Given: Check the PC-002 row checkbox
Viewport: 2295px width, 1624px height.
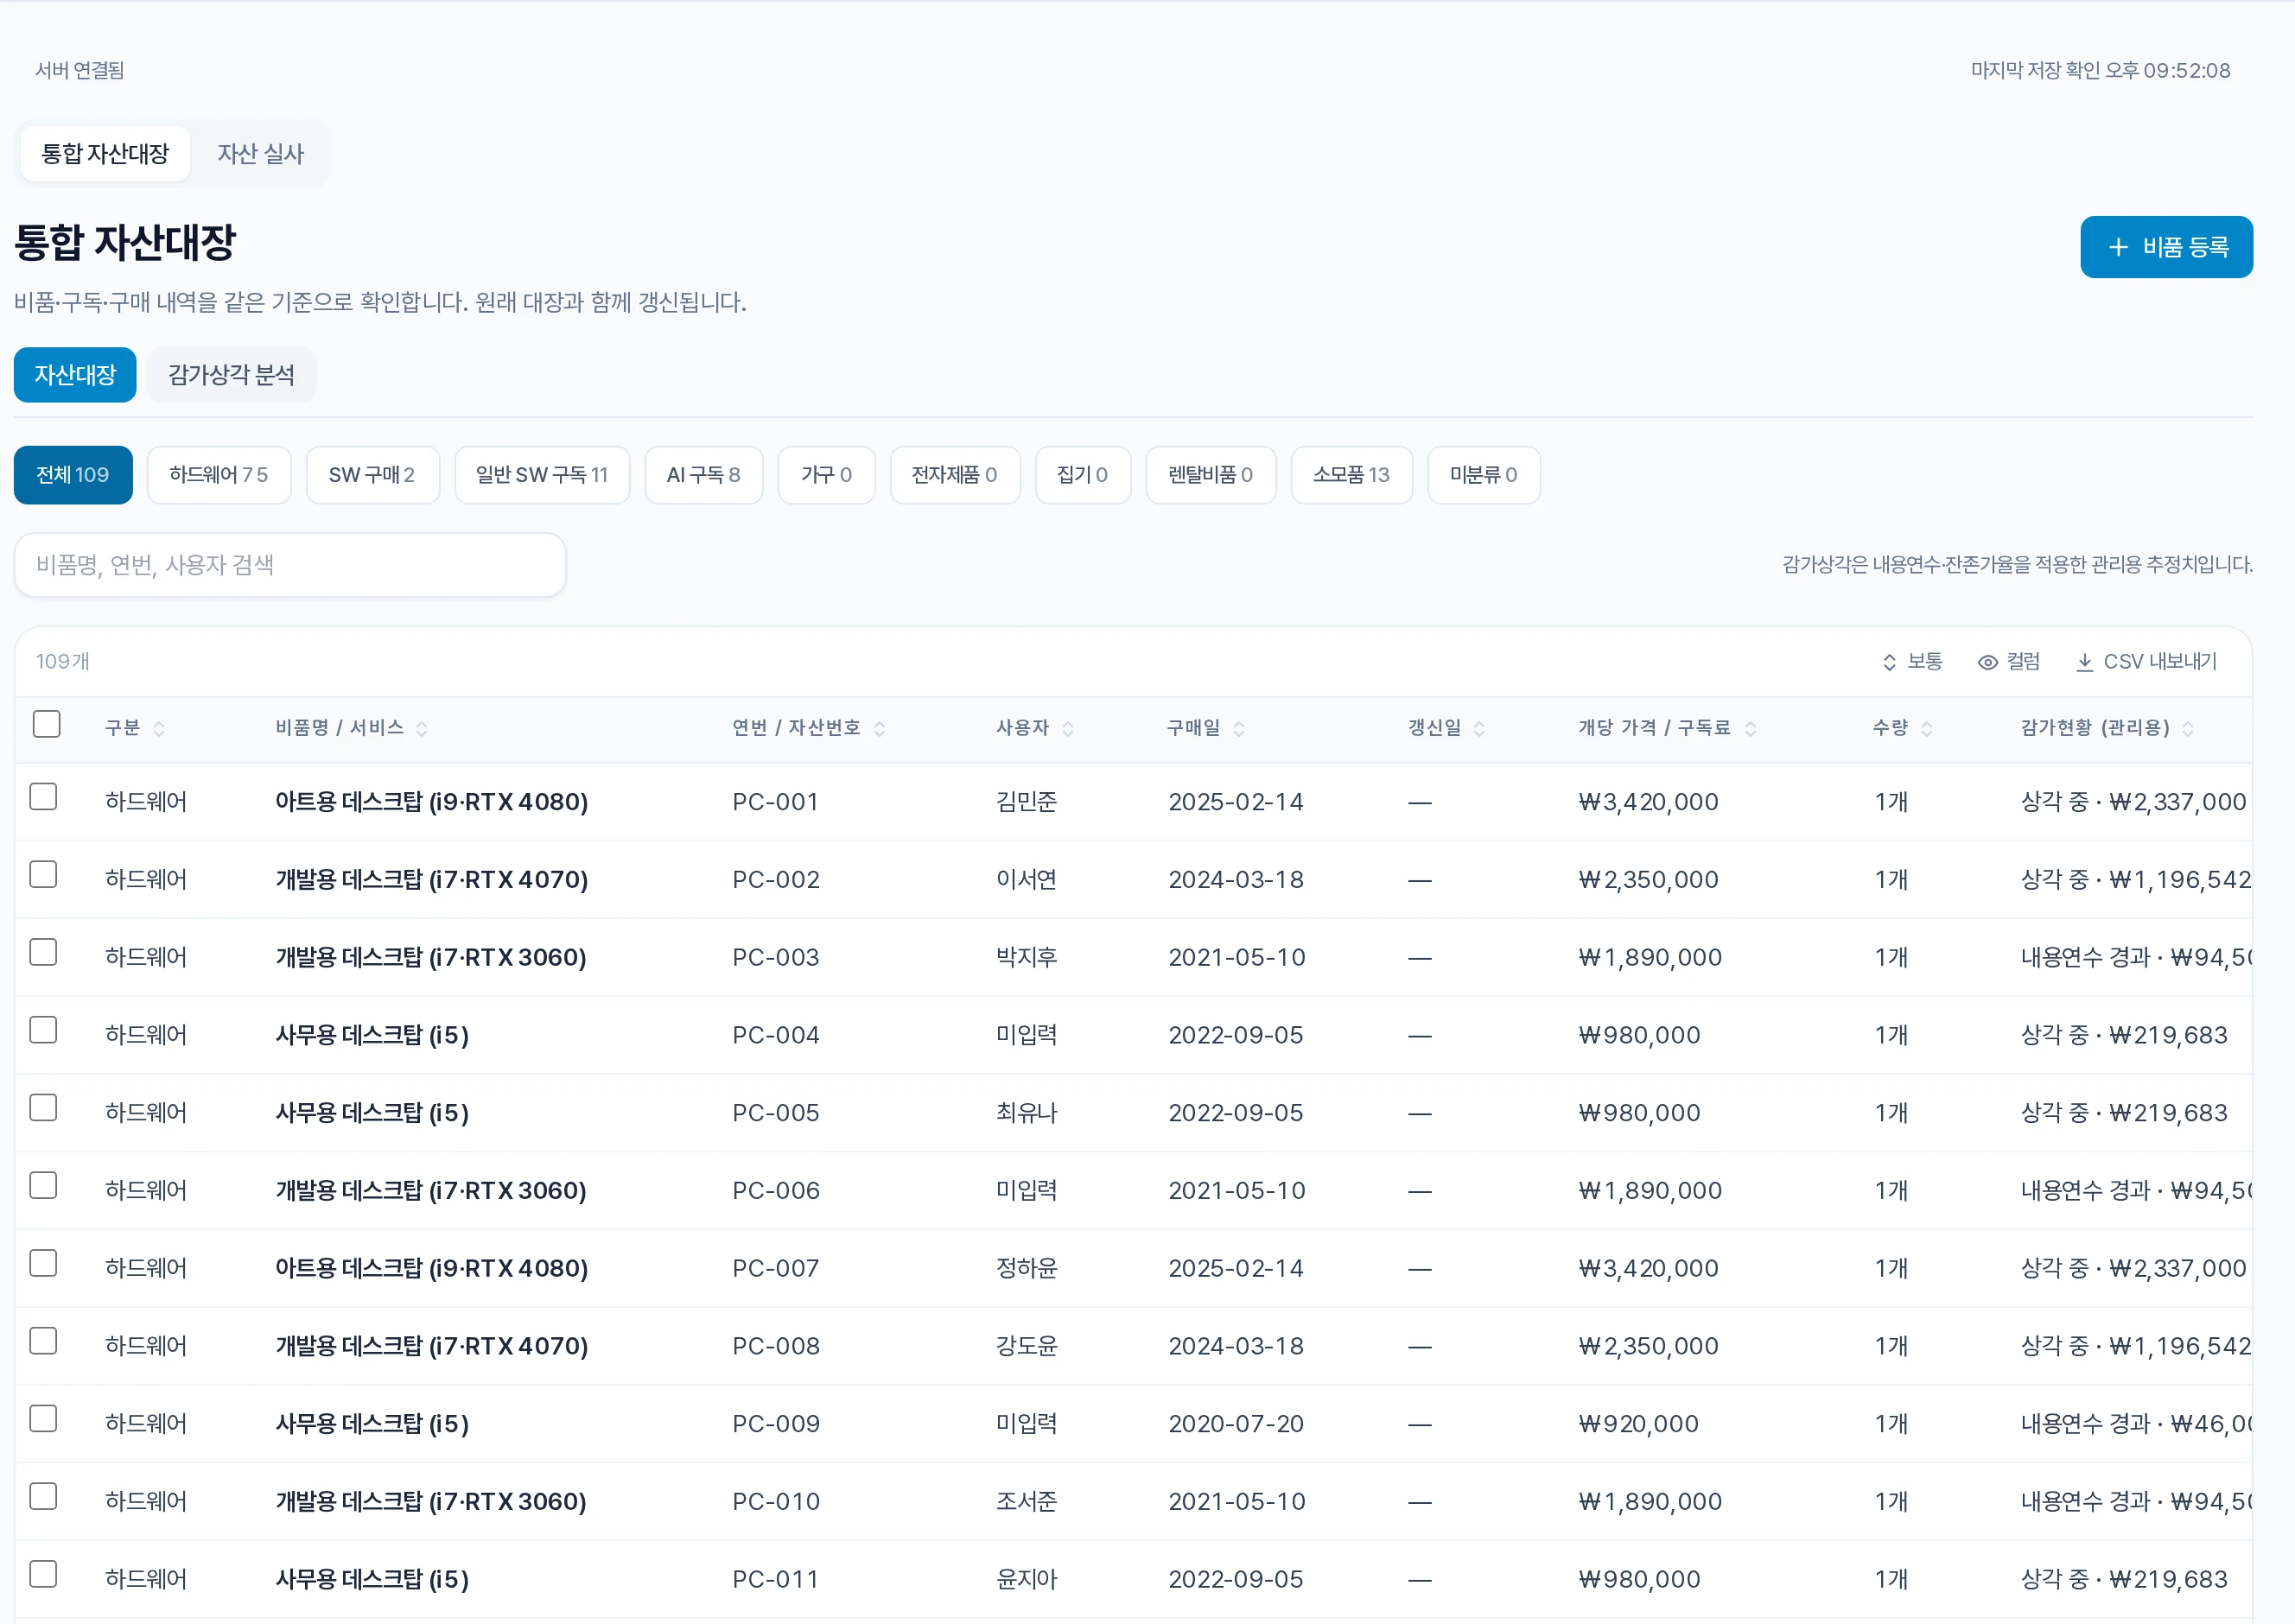Looking at the screenshot, I should [43, 875].
